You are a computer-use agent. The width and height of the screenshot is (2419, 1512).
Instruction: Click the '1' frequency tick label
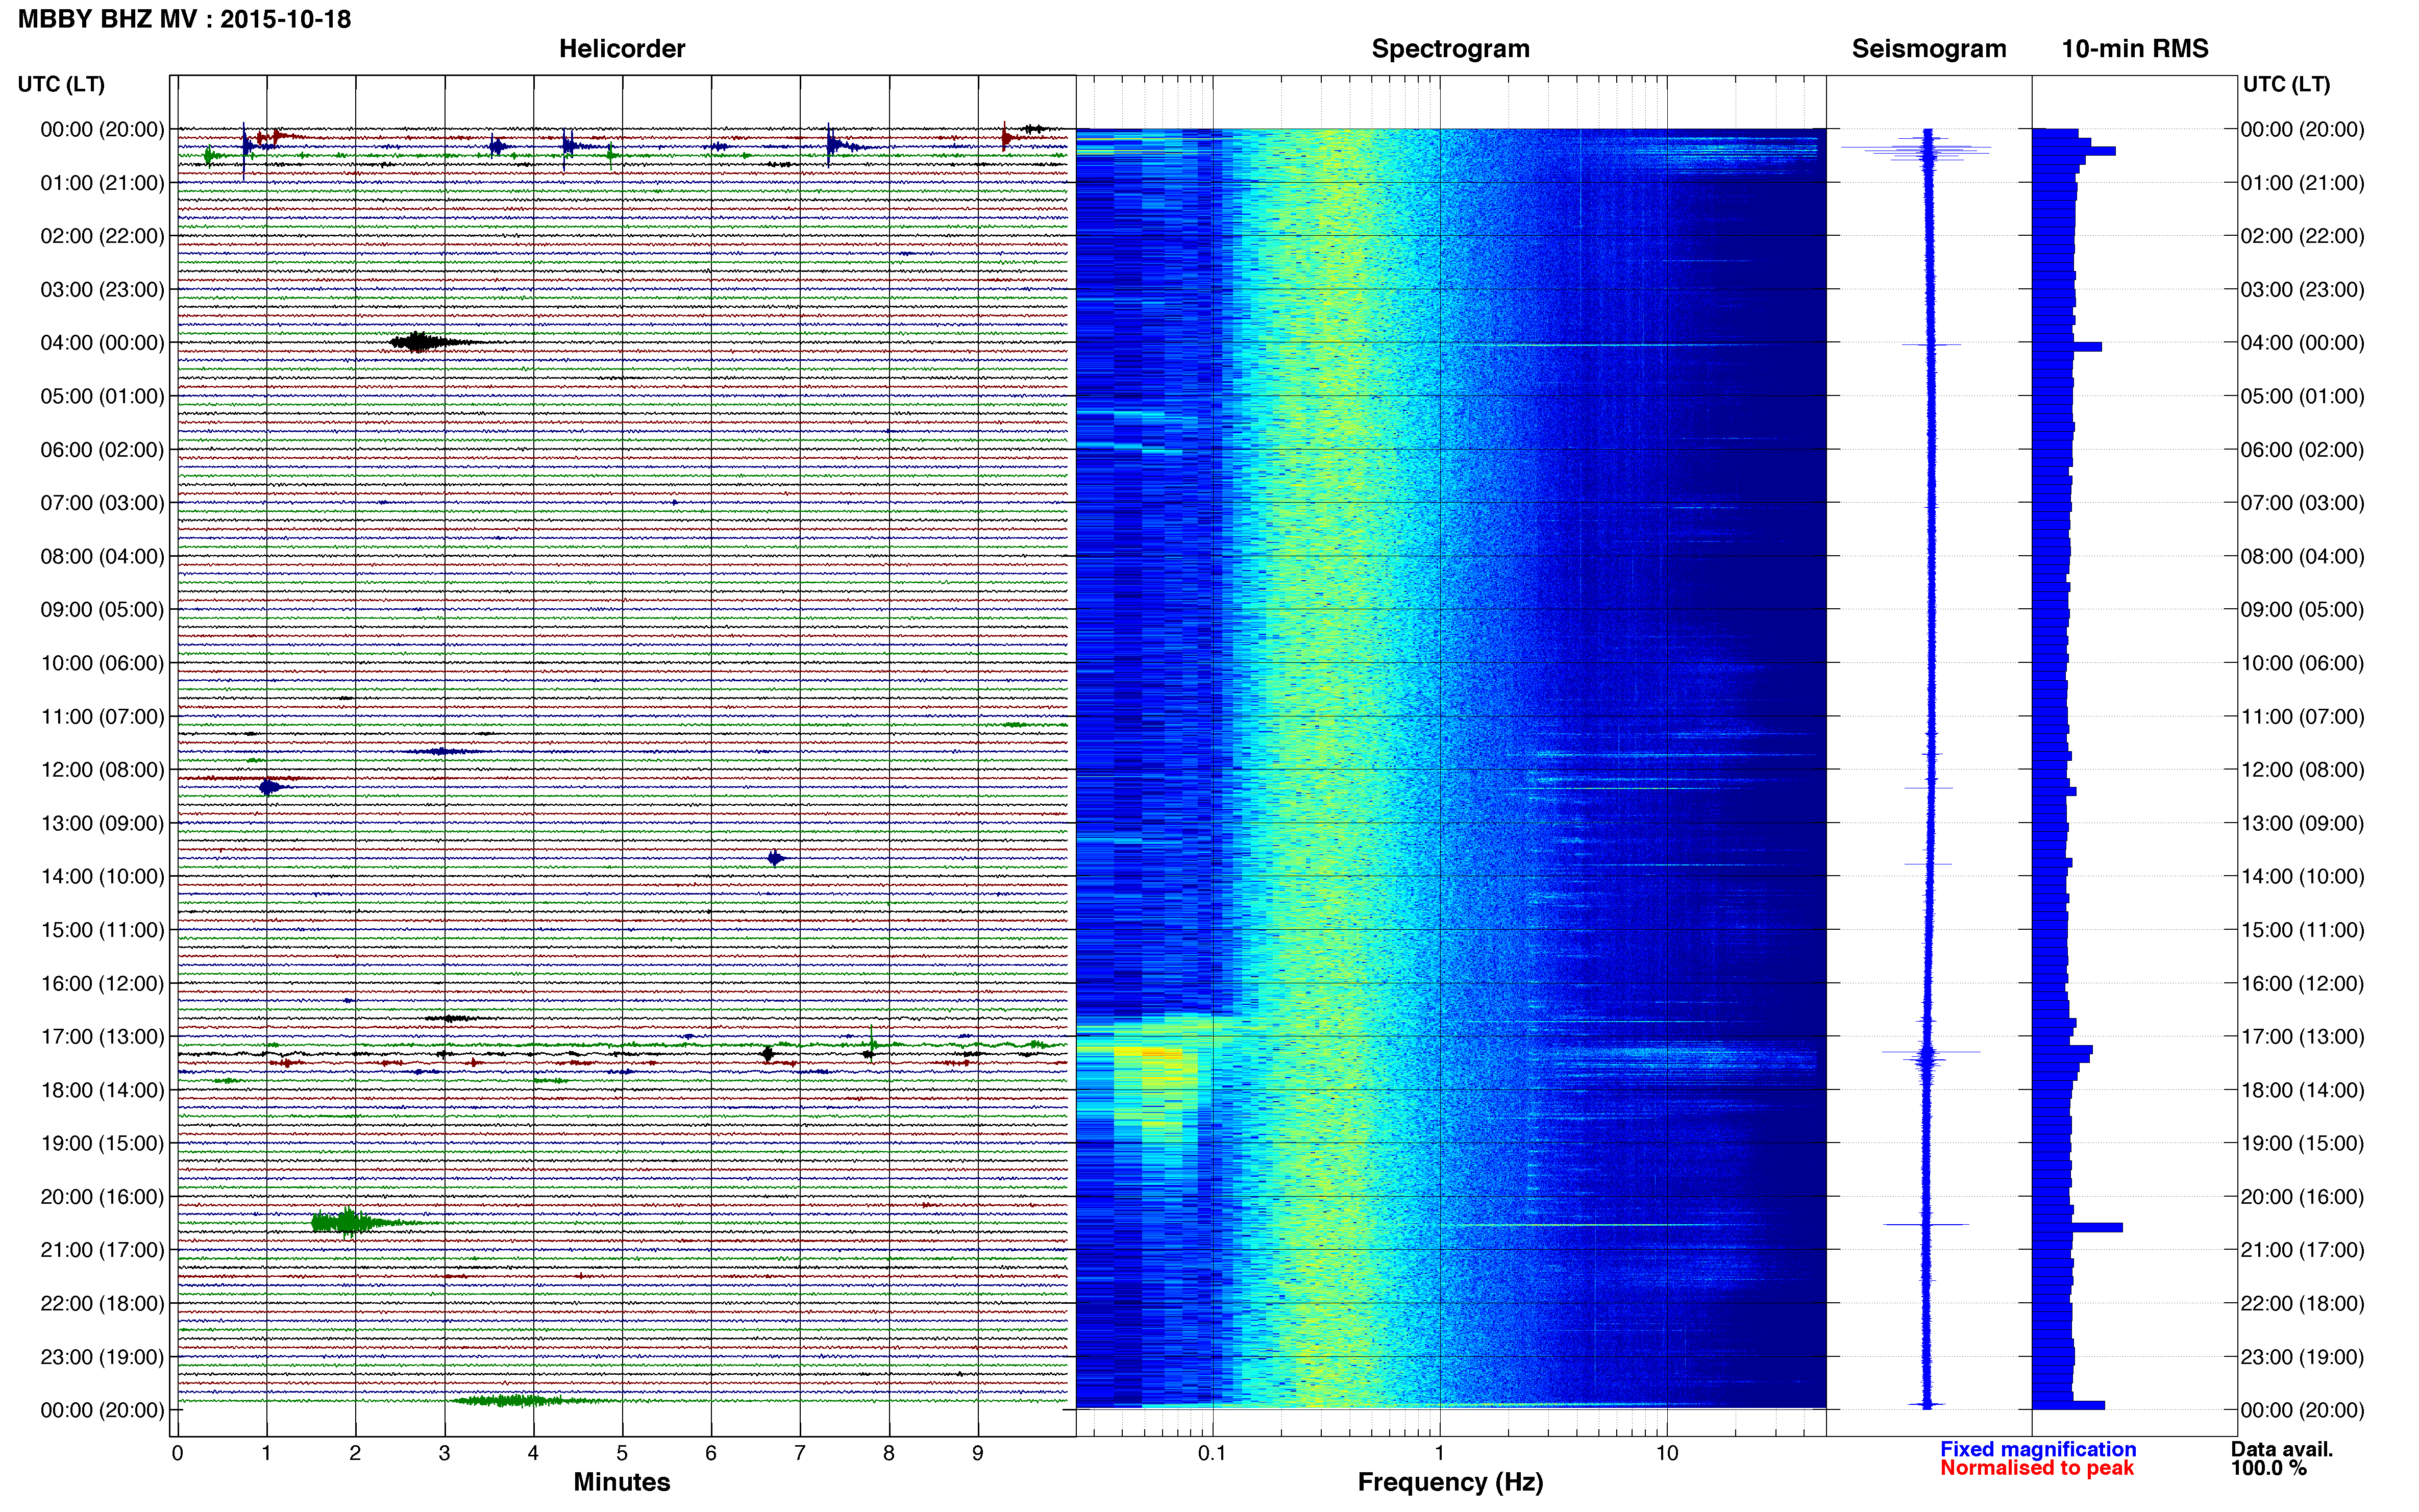point(1439,1453)
